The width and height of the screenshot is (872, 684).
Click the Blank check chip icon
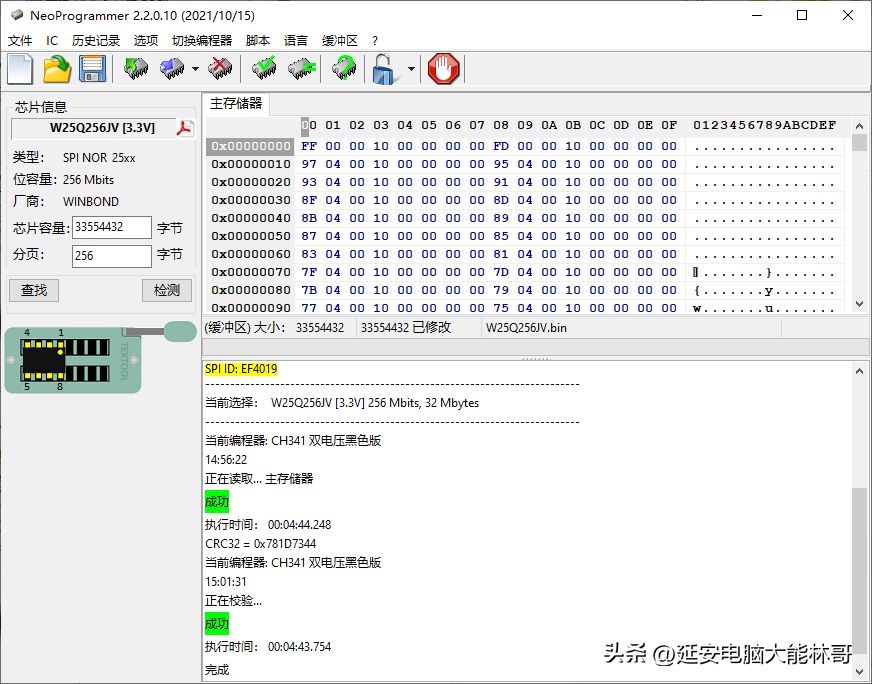point(302,68)
